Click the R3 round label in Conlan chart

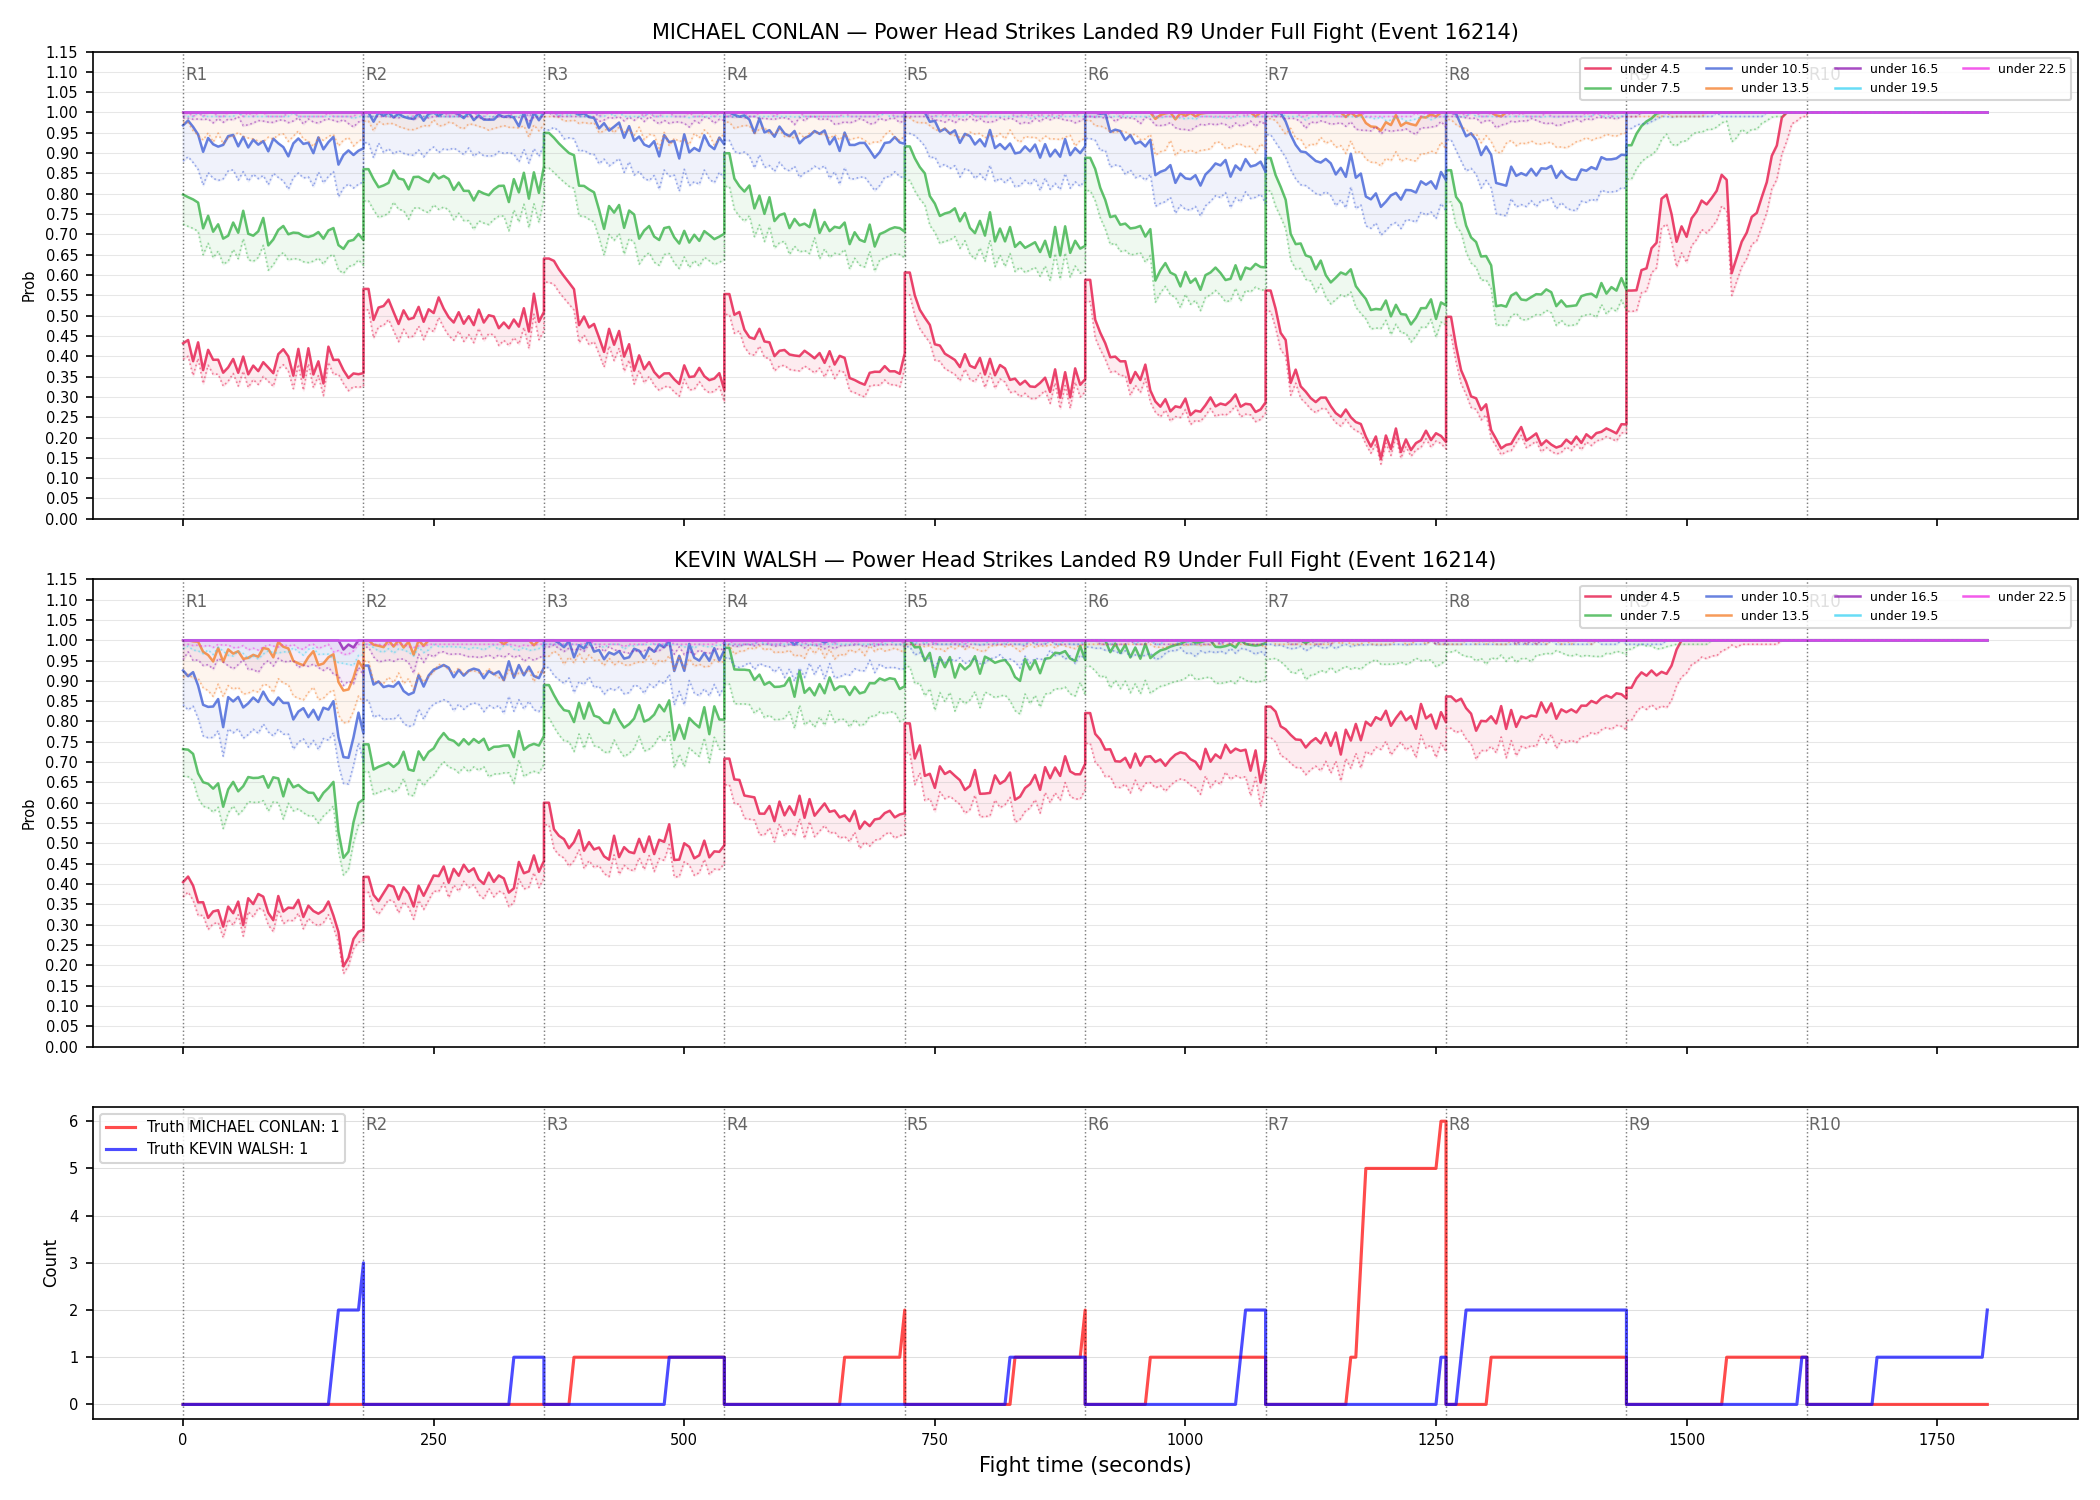(x=557, y=74)
